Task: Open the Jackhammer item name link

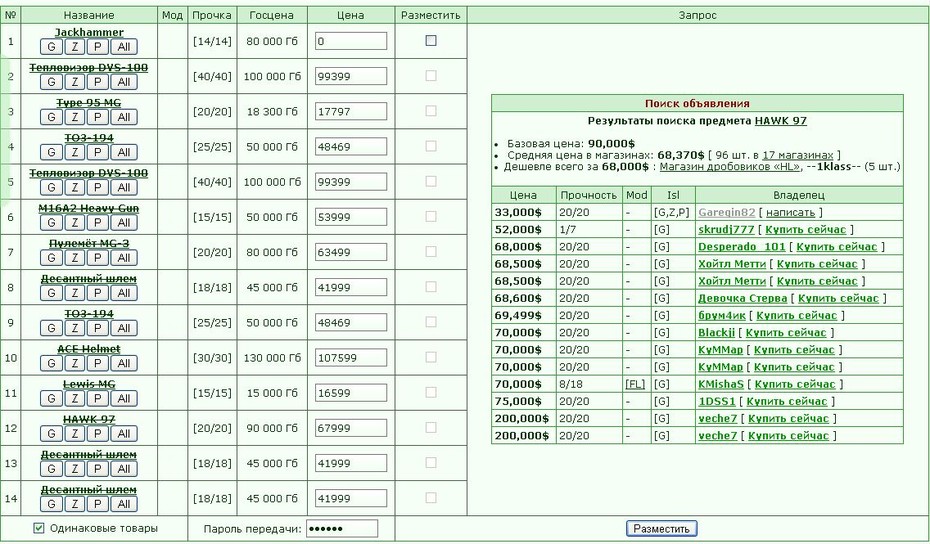Action: point(89,32)
